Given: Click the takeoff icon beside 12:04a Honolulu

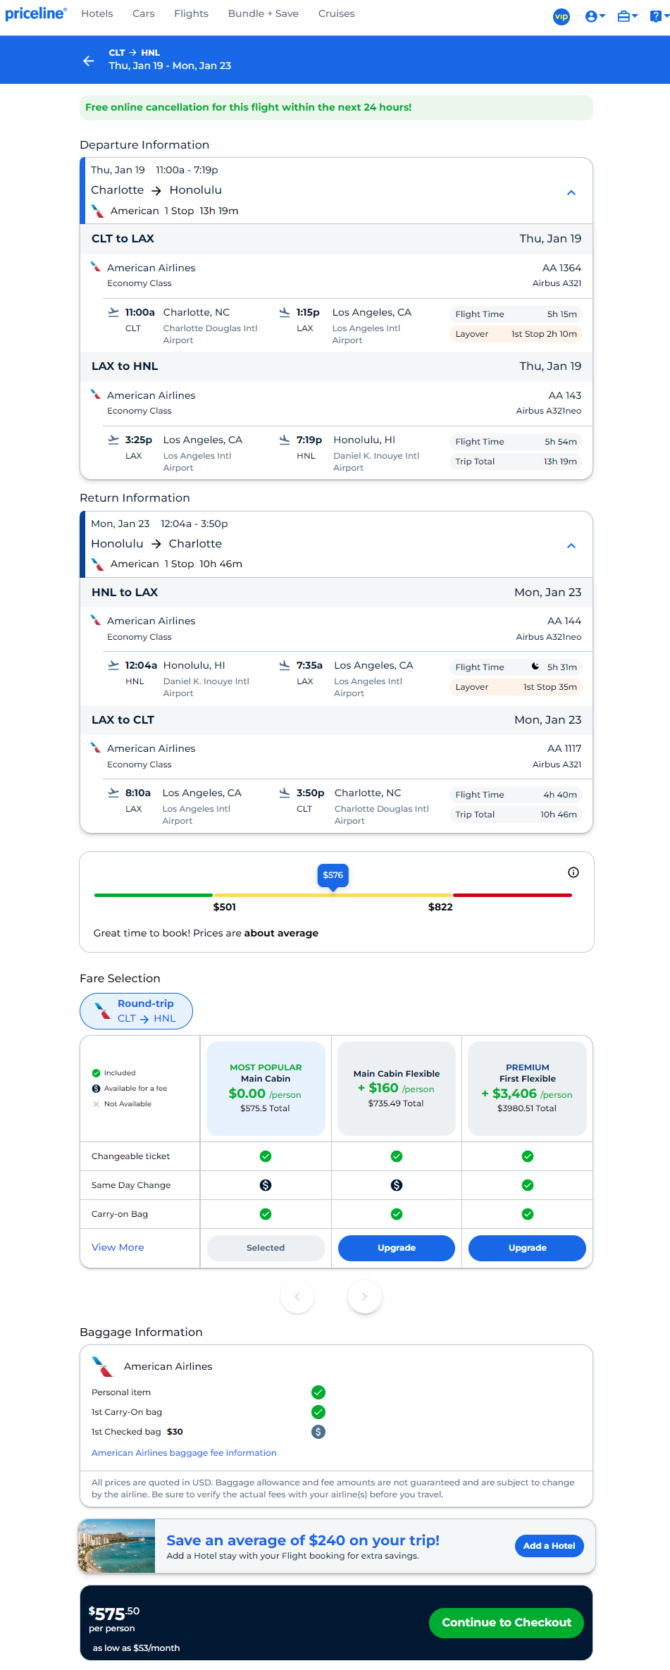Looking at the screenshot, I should 113,665.
